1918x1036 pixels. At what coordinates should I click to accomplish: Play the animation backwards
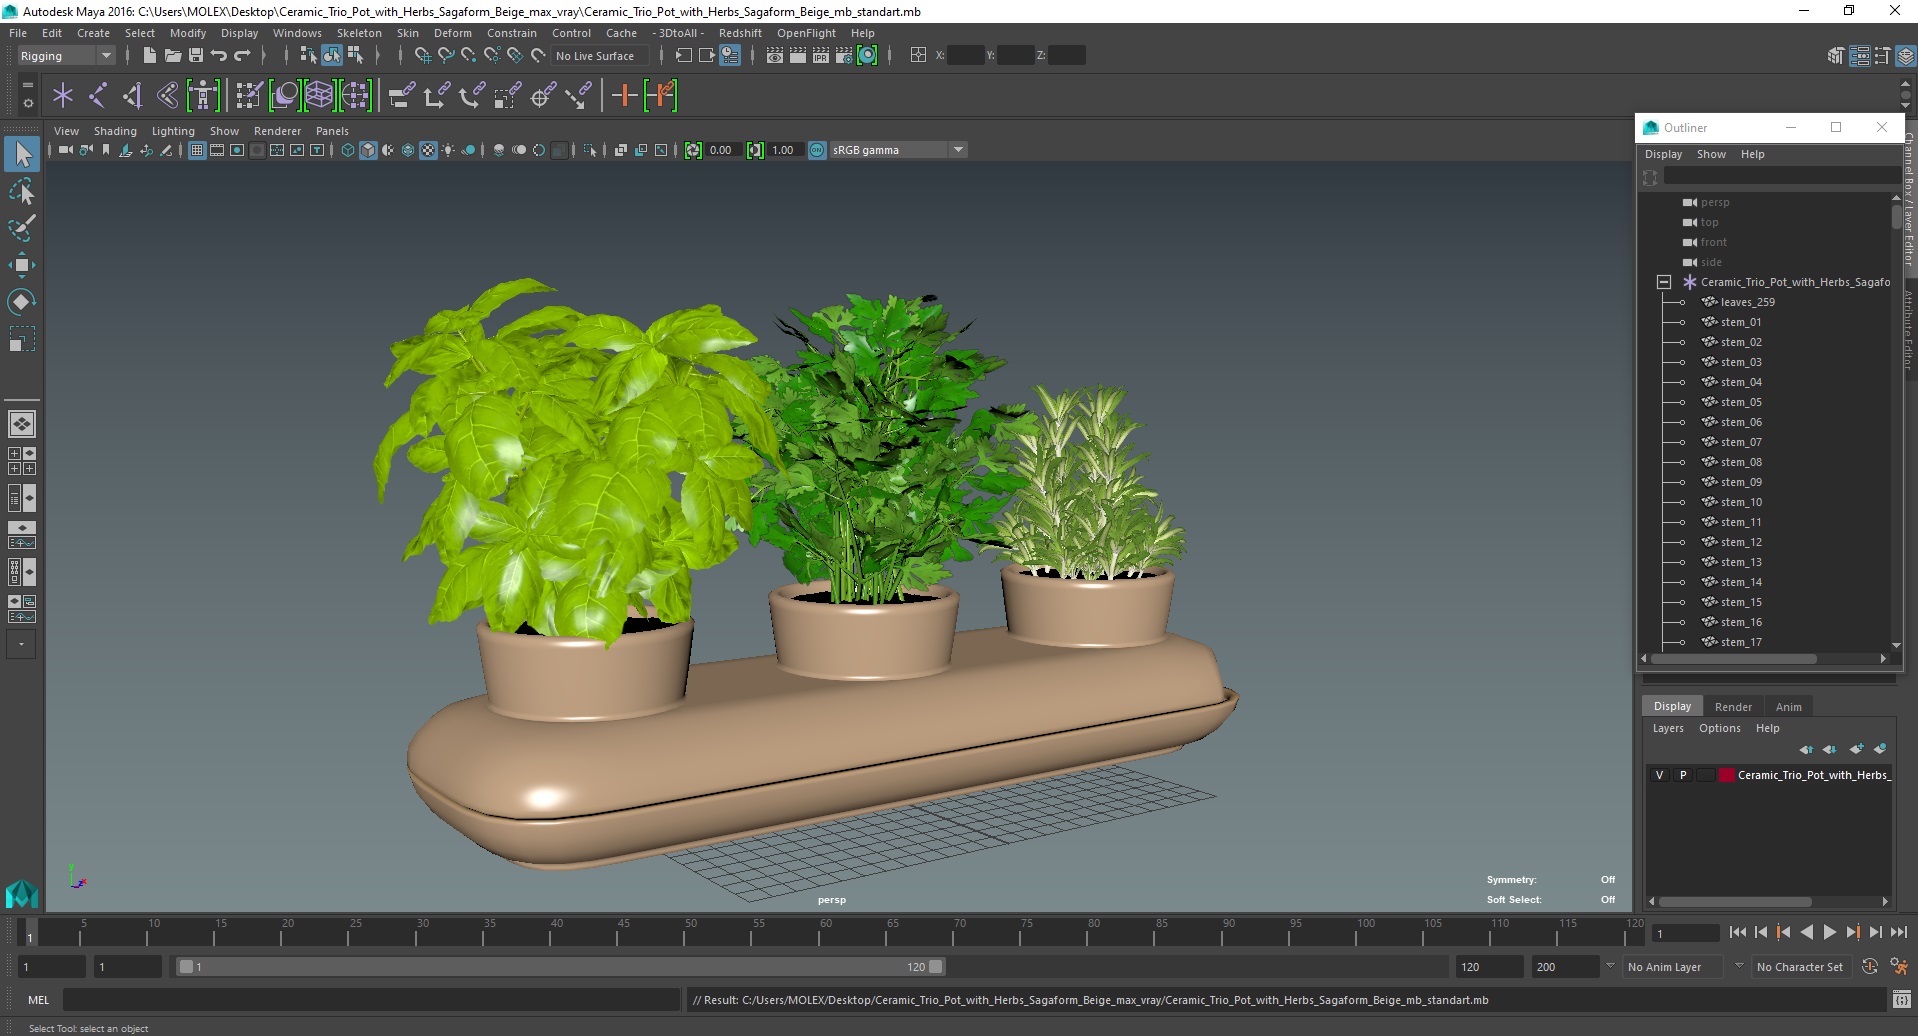click(x=1806, y=932)
